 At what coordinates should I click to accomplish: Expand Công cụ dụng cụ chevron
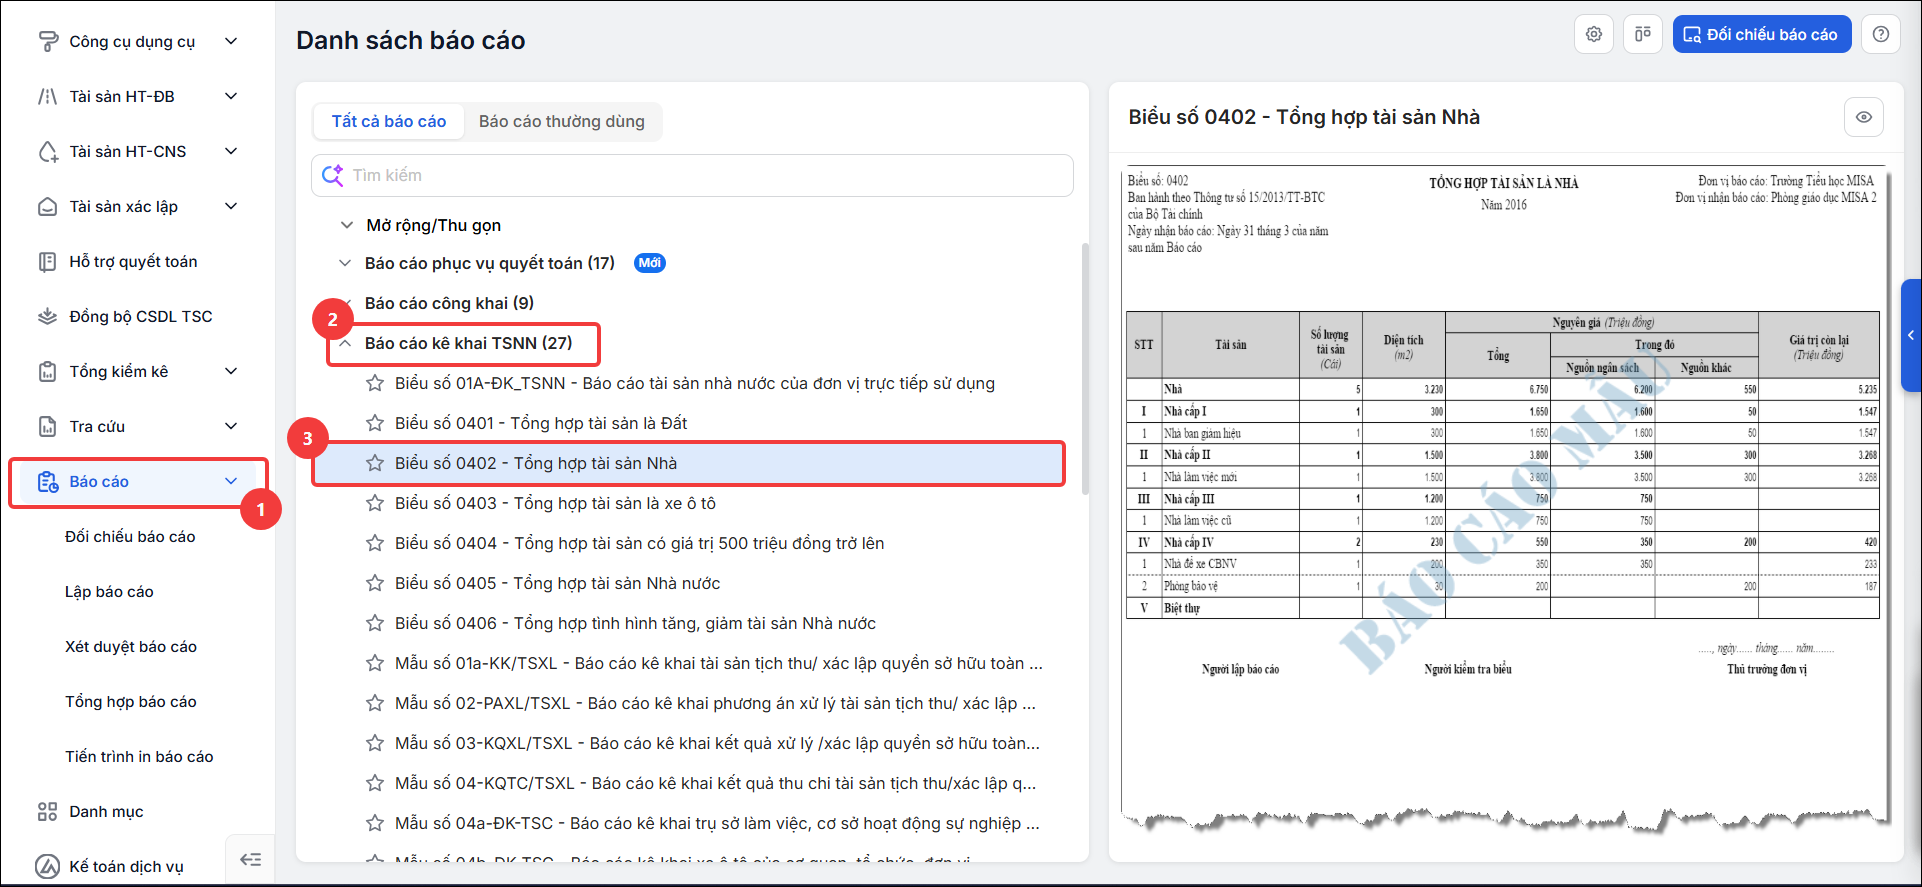(231, 41)
